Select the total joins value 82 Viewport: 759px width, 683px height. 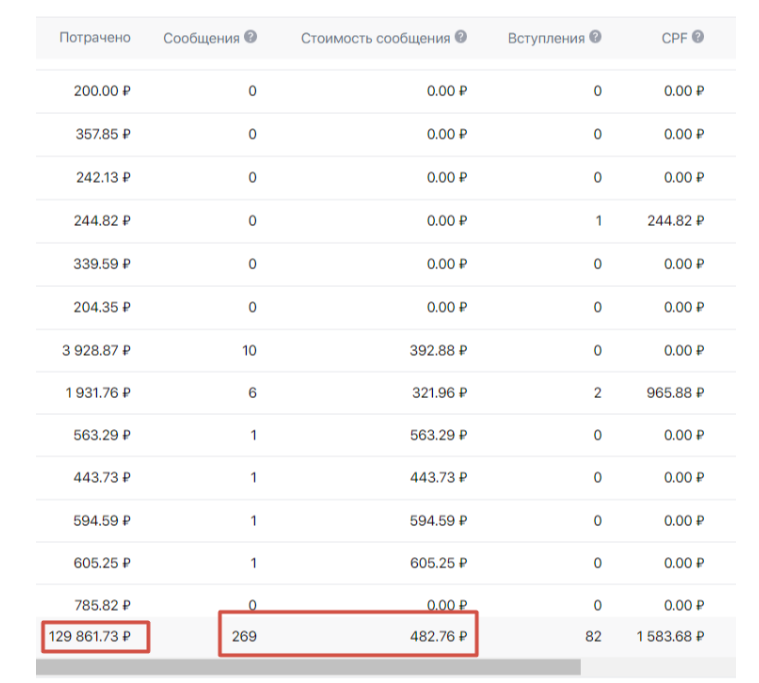pyautogui.click(x=593, y=636)
